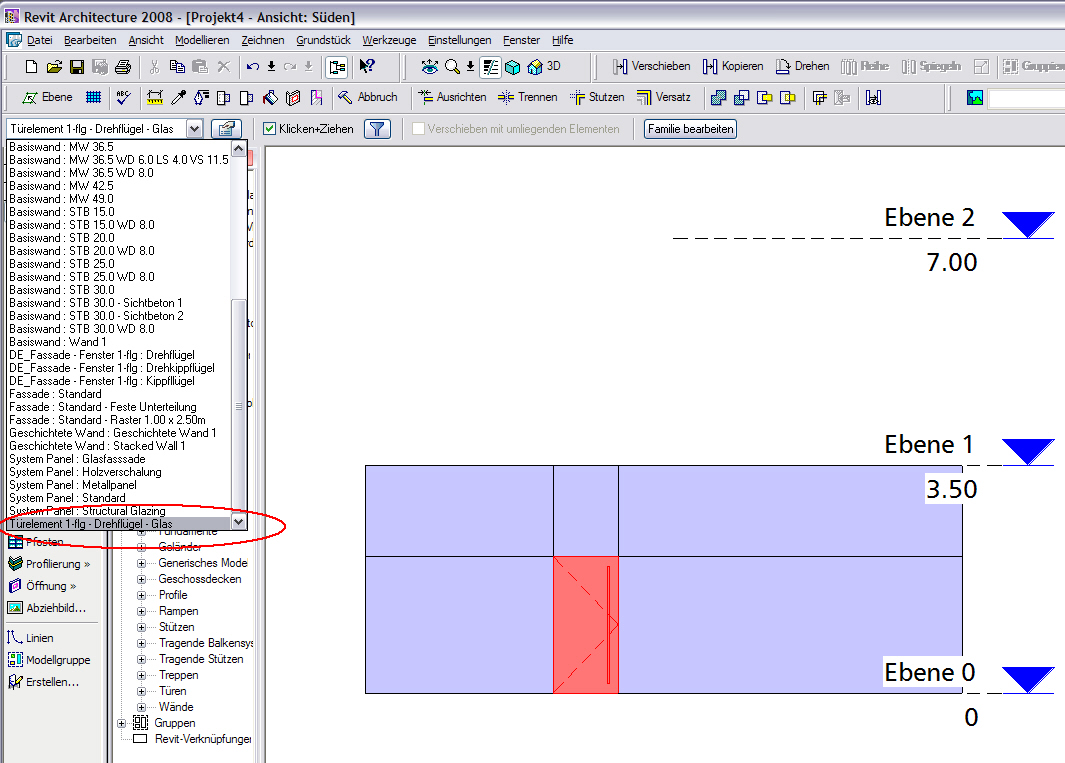Select the Paint bucket tool
The image size is (1065, 763).
tap(270, 97)
